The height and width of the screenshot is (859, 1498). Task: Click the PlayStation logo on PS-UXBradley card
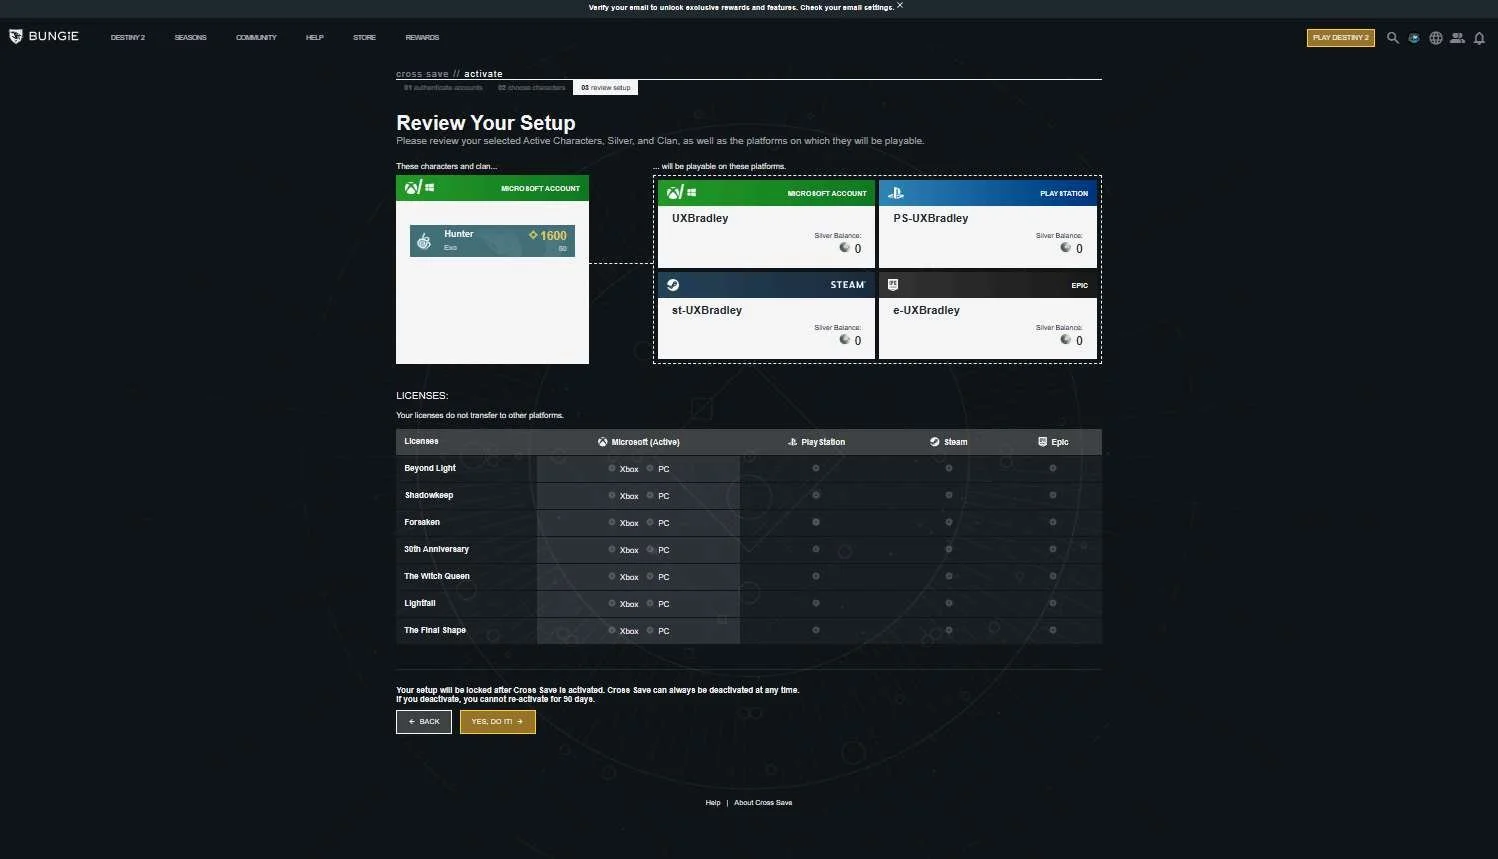click(896, 193)
